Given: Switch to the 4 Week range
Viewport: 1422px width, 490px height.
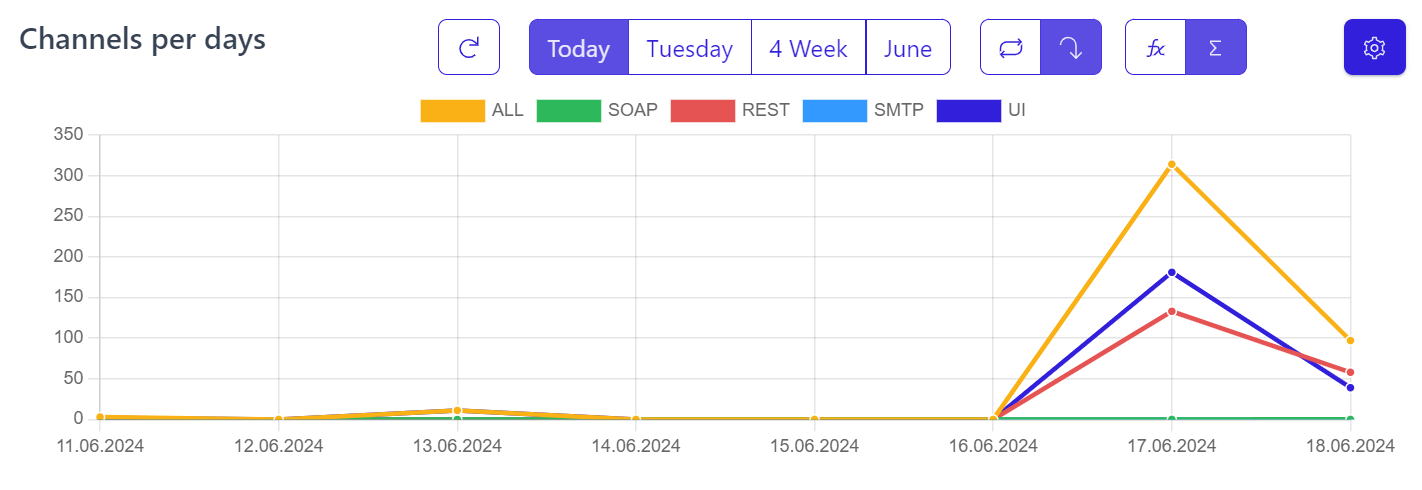Looking at the screenshot, I should click(808, 47).
